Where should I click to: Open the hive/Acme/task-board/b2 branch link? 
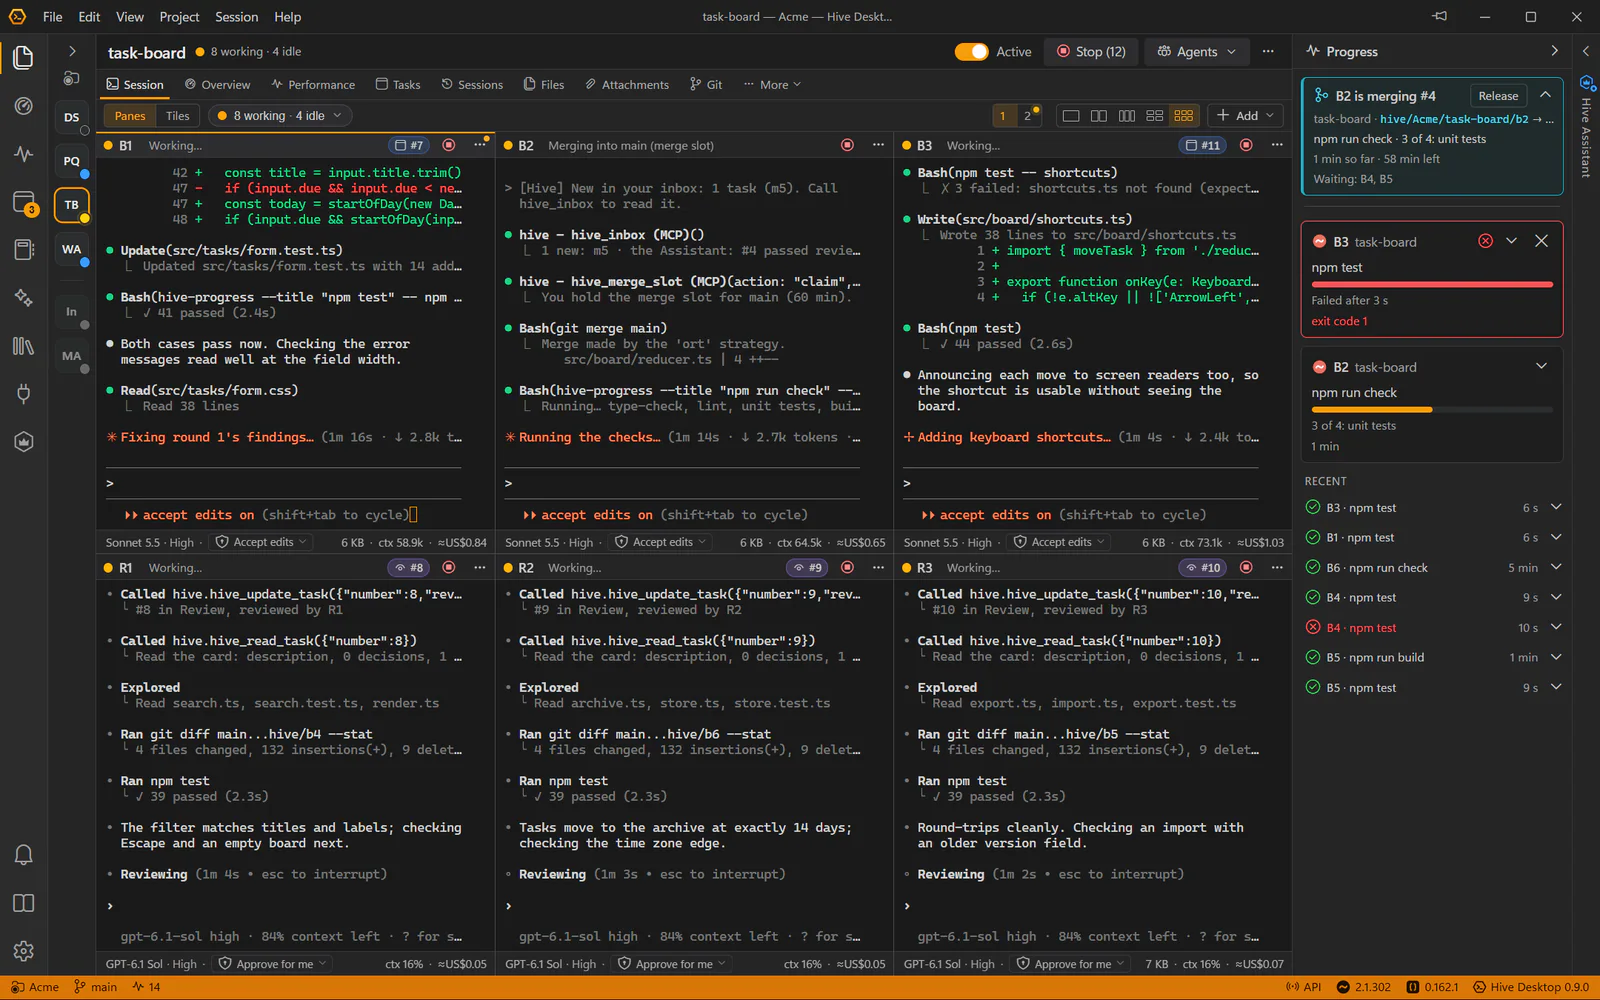(1454, 119)
